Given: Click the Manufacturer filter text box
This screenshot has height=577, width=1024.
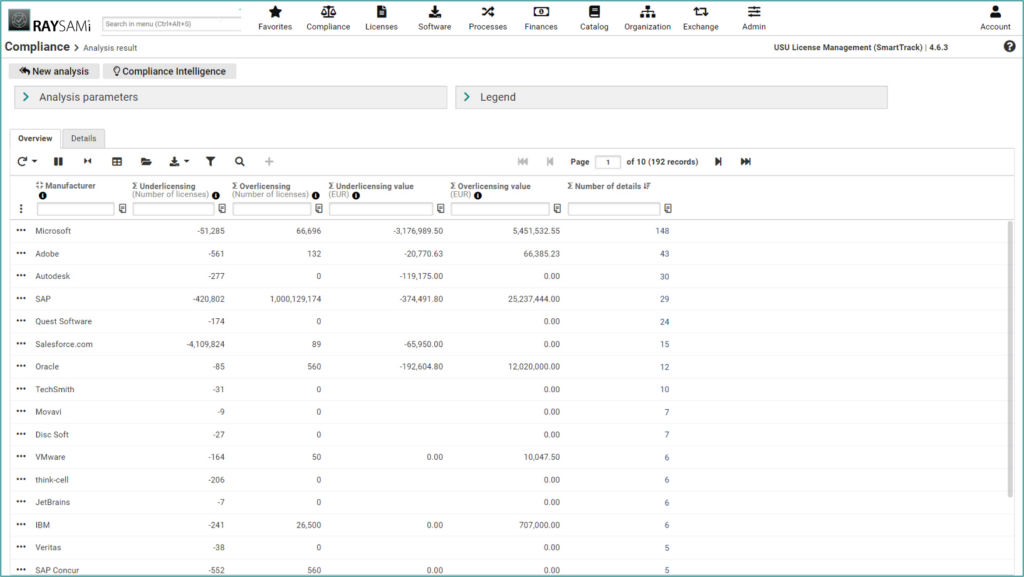Looking at the screenshot, I should (76, 209).
